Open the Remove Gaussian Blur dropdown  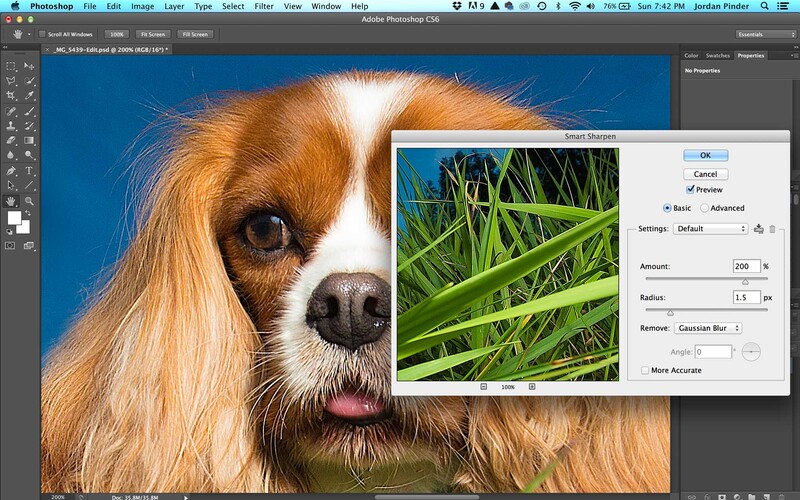(x=708, y=328)
